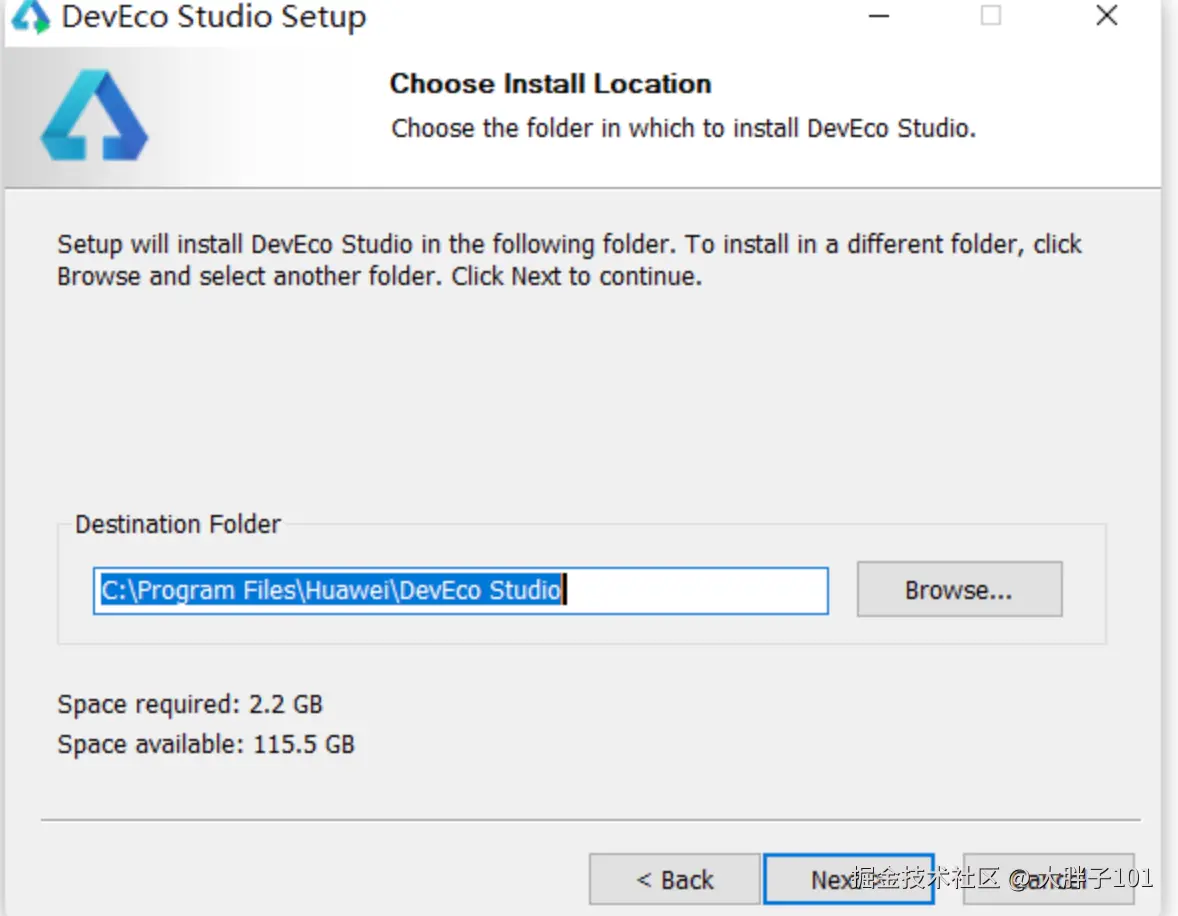Viewport: 1178px width, 916px height.
Task: Click the "Space required: 2.2 GB" text
Action: (x=190, y=705)
